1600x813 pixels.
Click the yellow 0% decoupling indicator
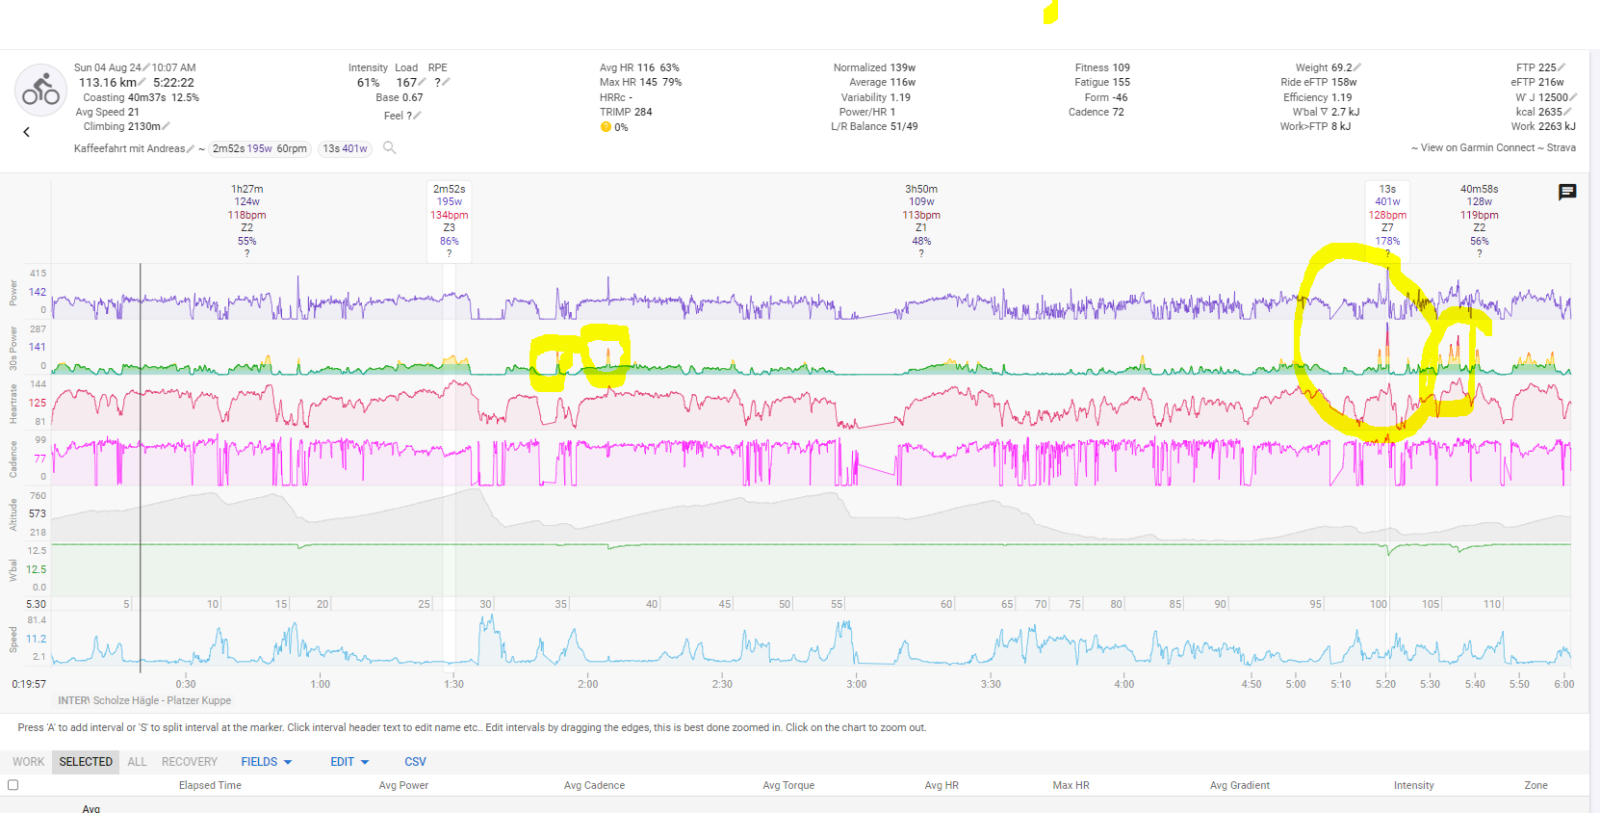(614, 127)
